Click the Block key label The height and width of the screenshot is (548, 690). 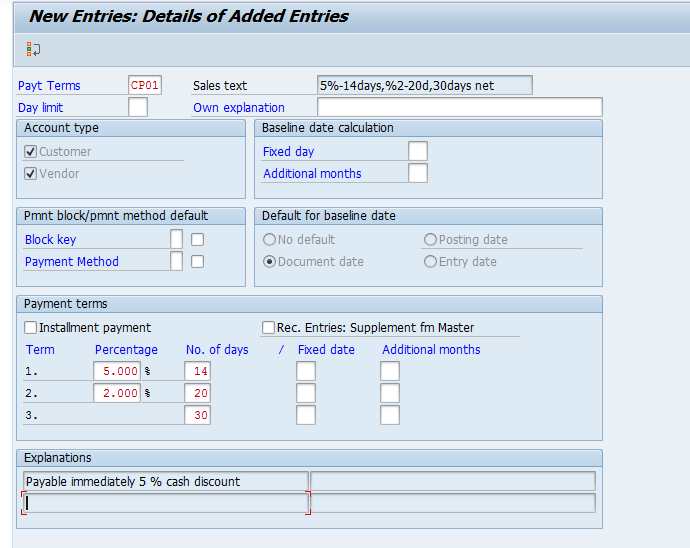click(51, 239)
